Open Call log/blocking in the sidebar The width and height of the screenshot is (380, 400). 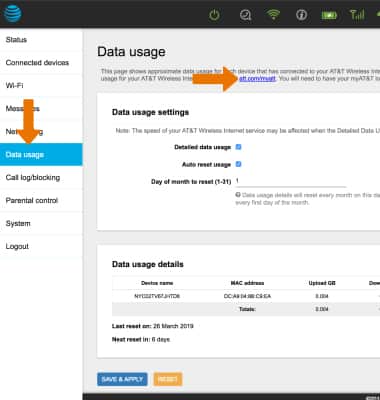41,177
